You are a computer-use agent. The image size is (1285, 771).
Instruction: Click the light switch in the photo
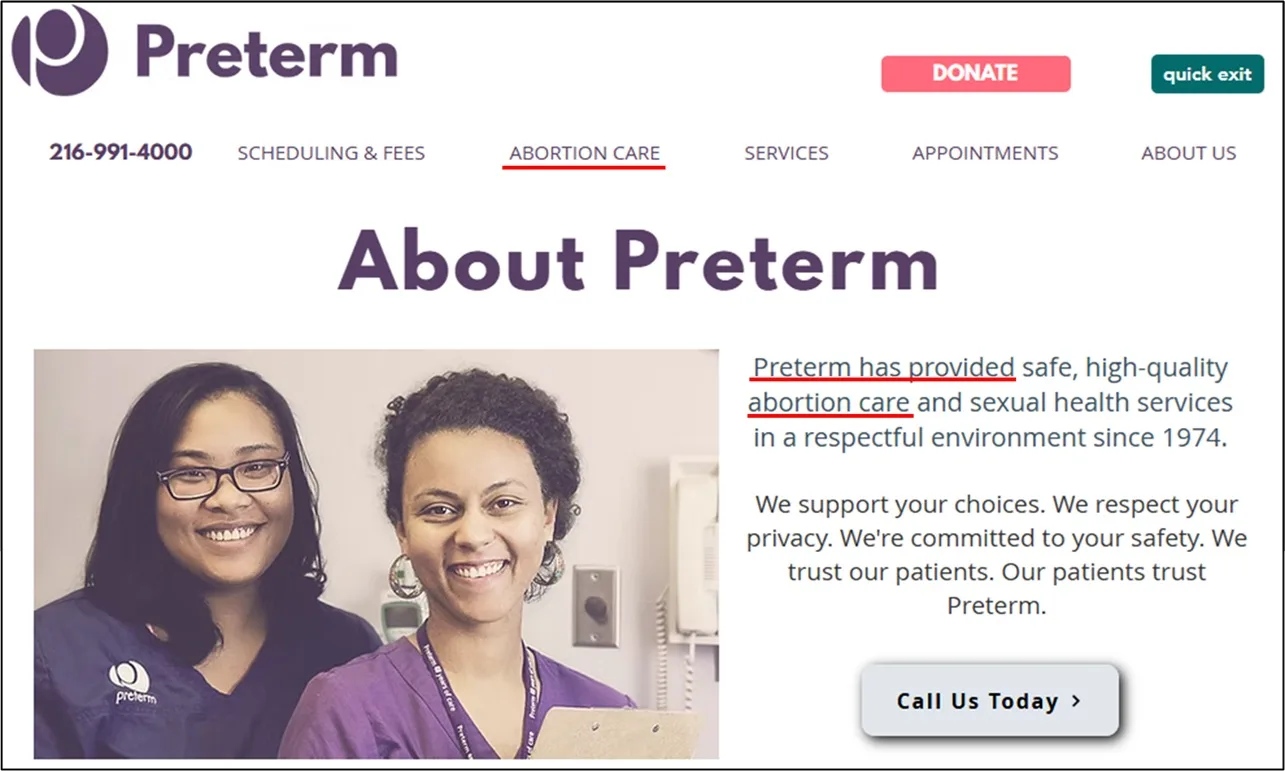pos(596,606)
